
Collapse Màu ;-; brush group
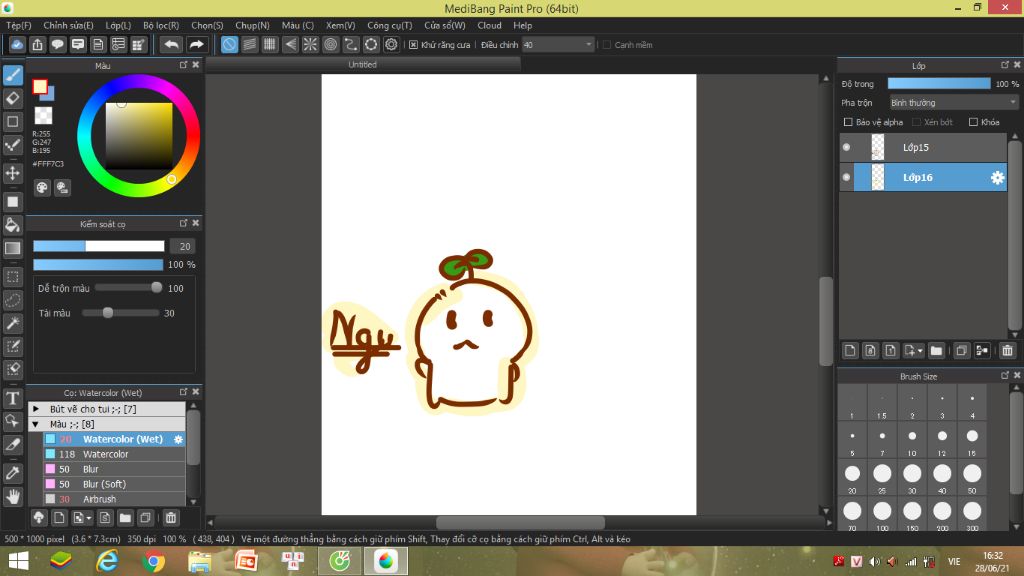(x=36, y=424)
